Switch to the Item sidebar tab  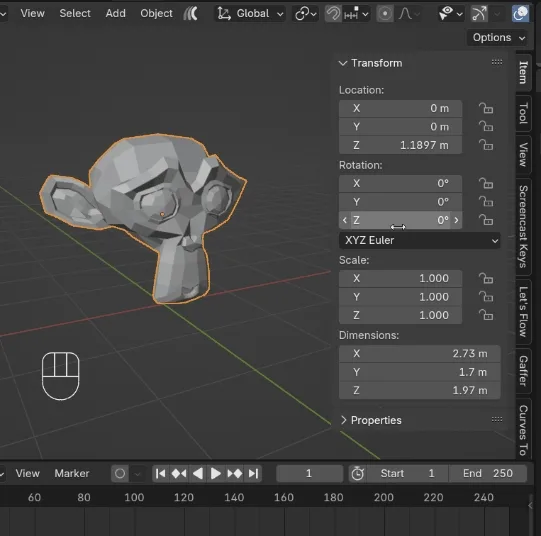(523, 72)
